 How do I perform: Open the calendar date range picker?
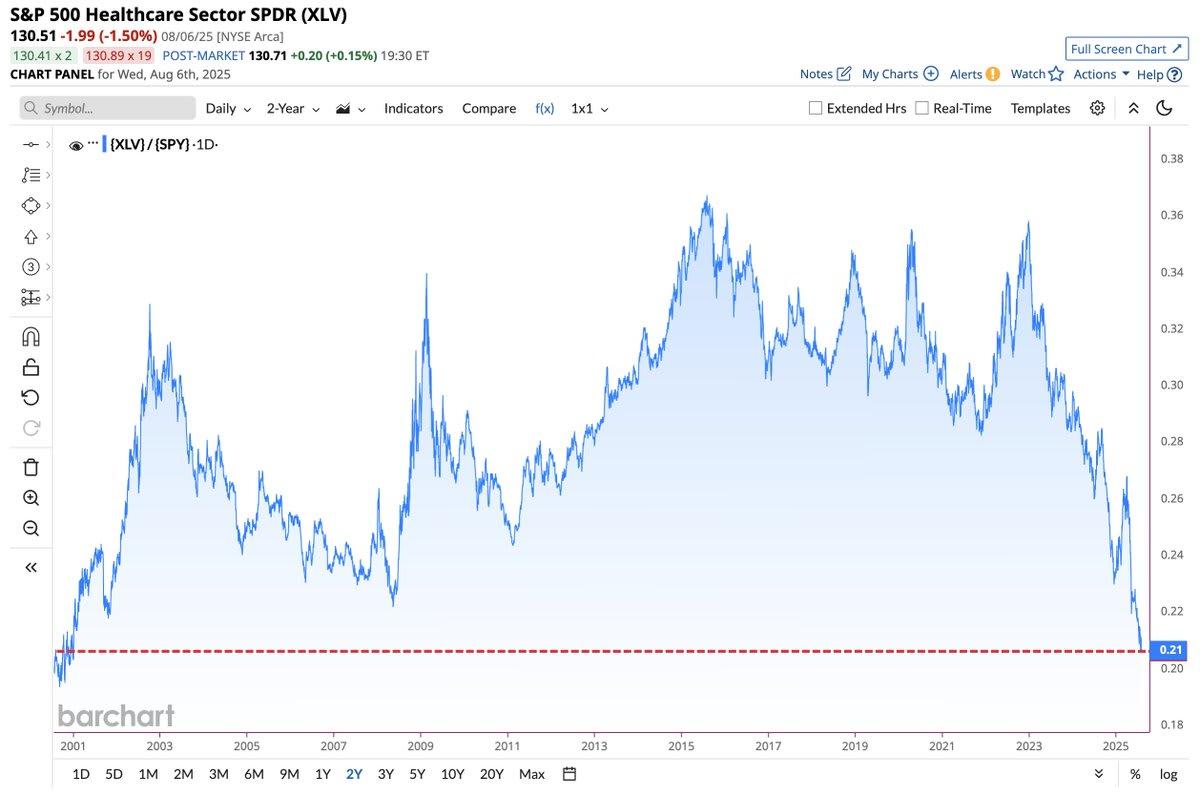click(569, 774)
